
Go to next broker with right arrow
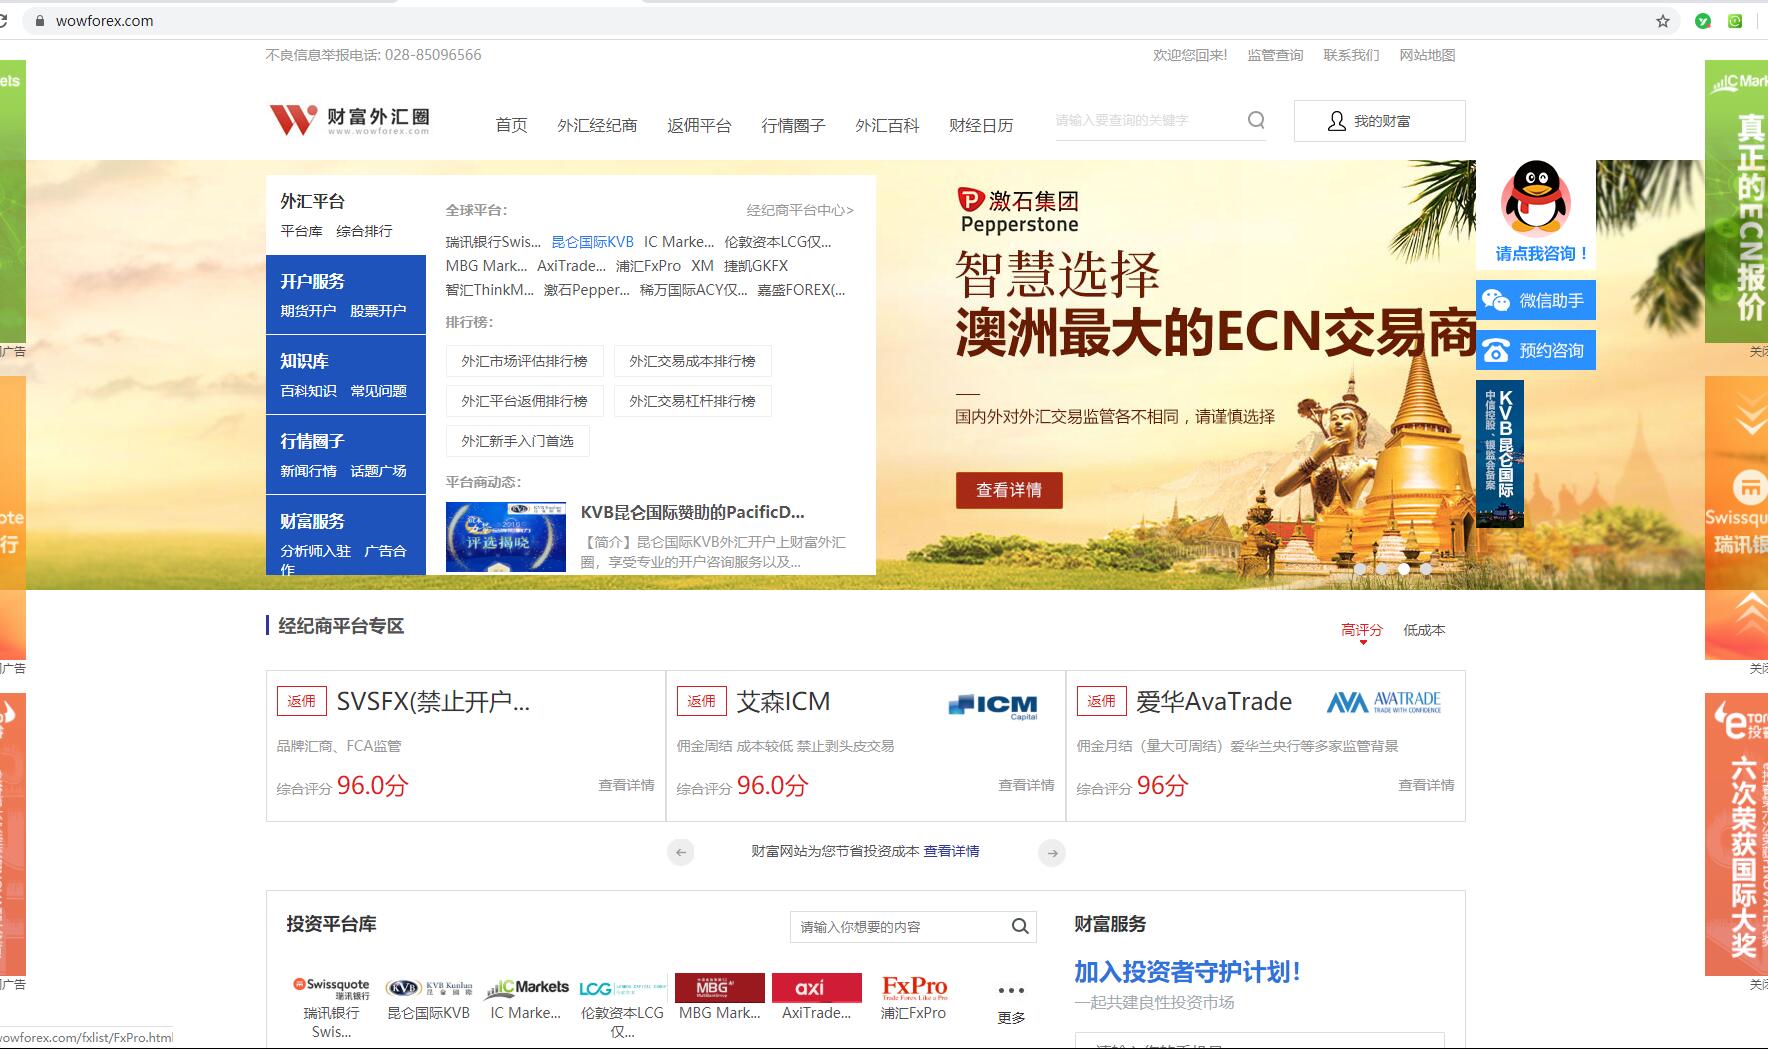(1051, 853)
